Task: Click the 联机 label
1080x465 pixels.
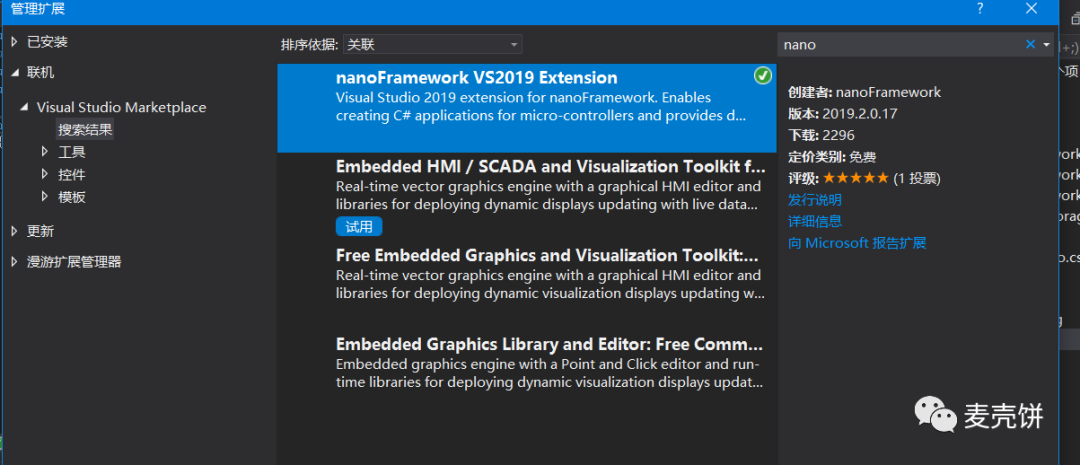Action: [41, 72]
